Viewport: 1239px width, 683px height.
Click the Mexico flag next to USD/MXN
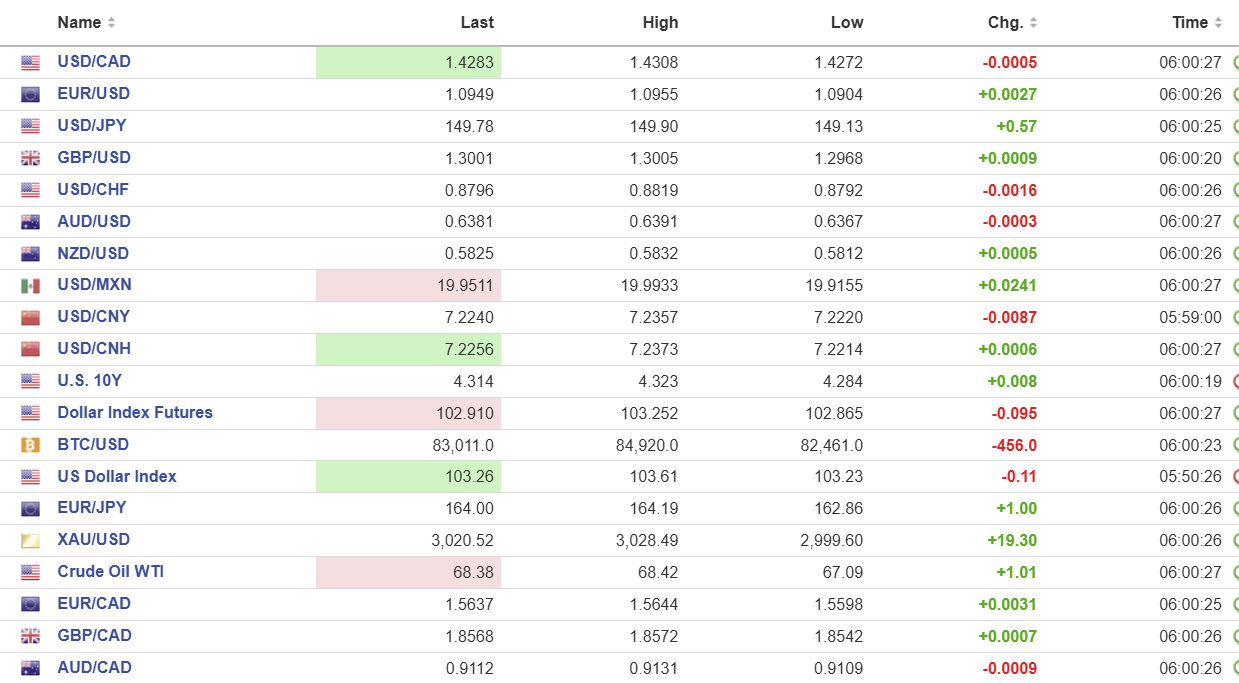tap(30, 286)
